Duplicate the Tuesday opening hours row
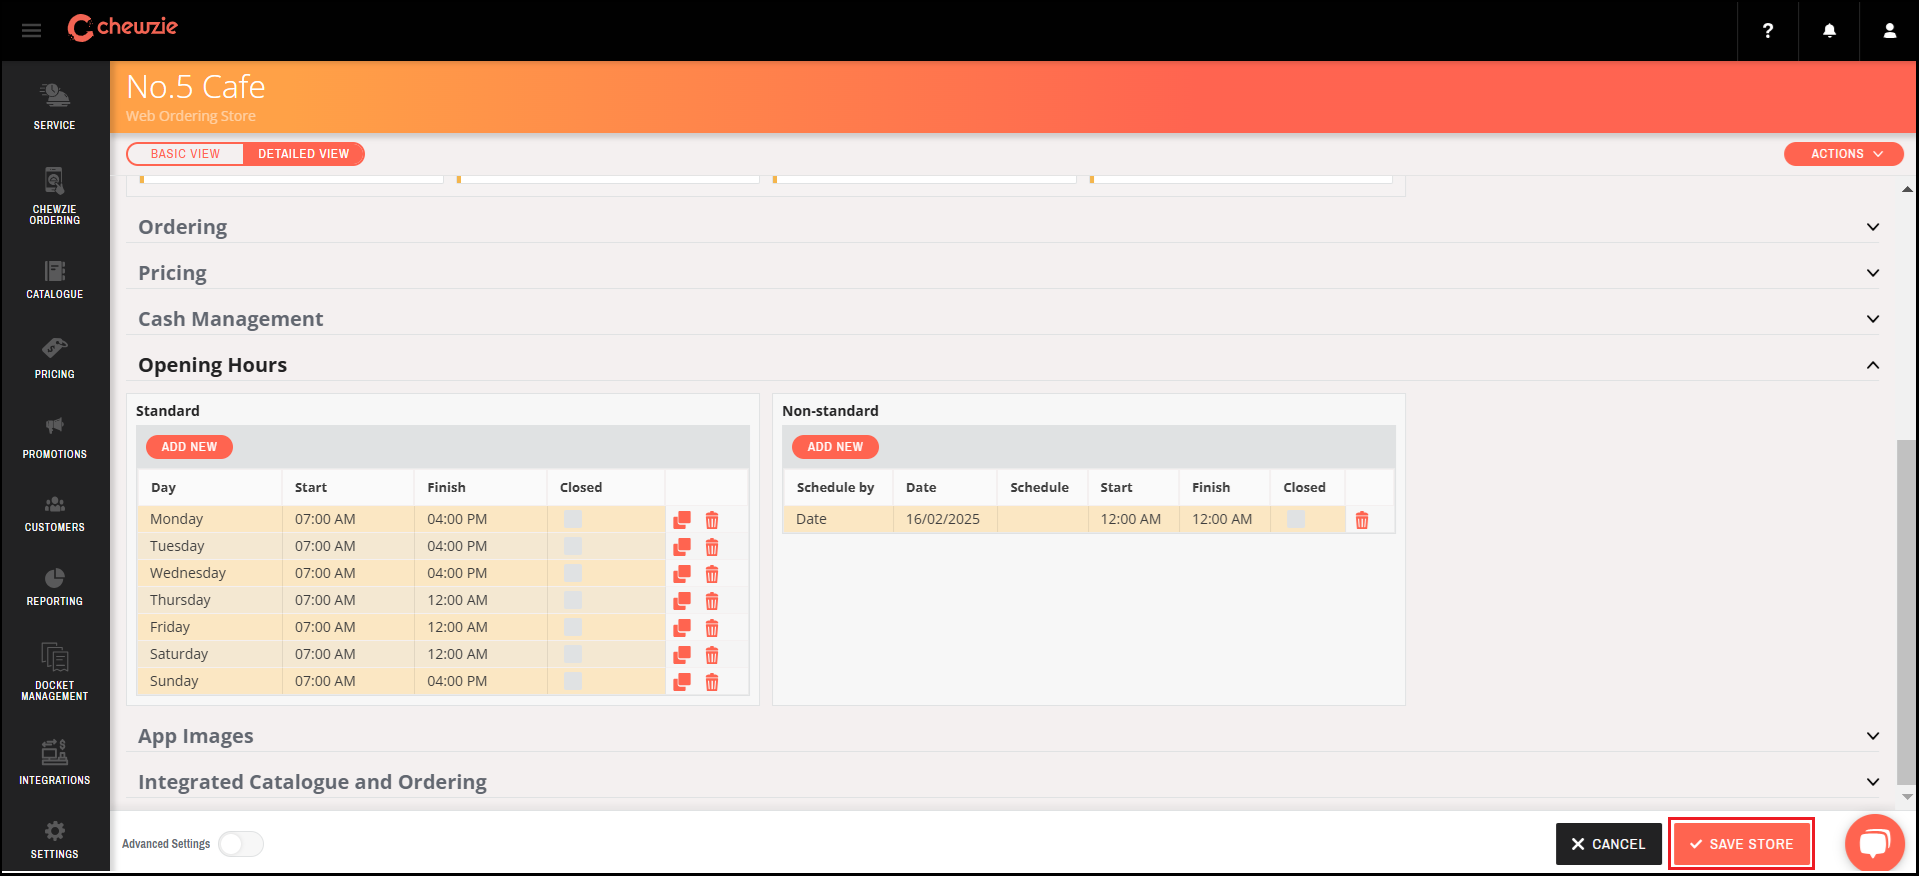 (682, 547)
